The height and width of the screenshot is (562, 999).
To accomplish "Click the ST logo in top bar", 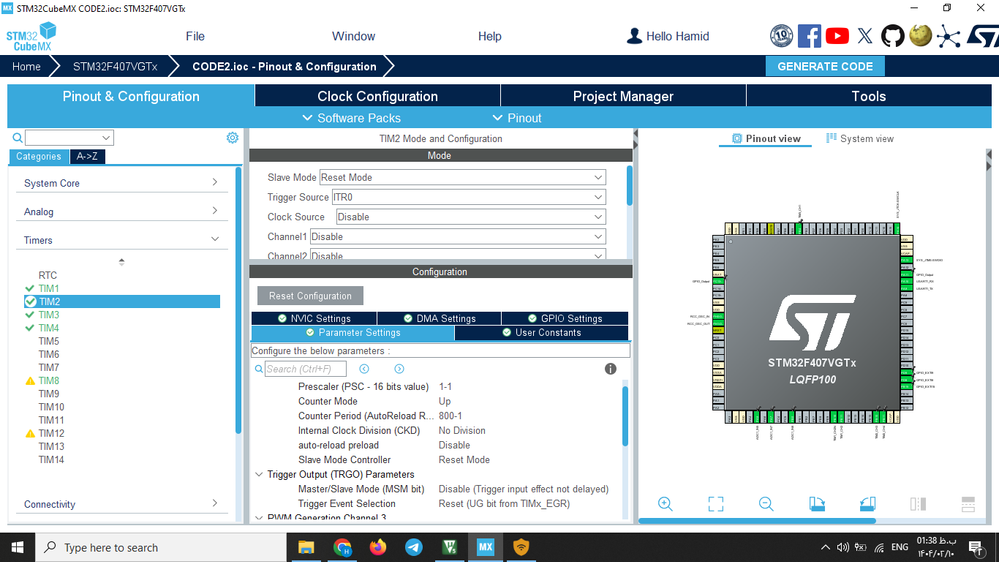I will coord(982,36).
